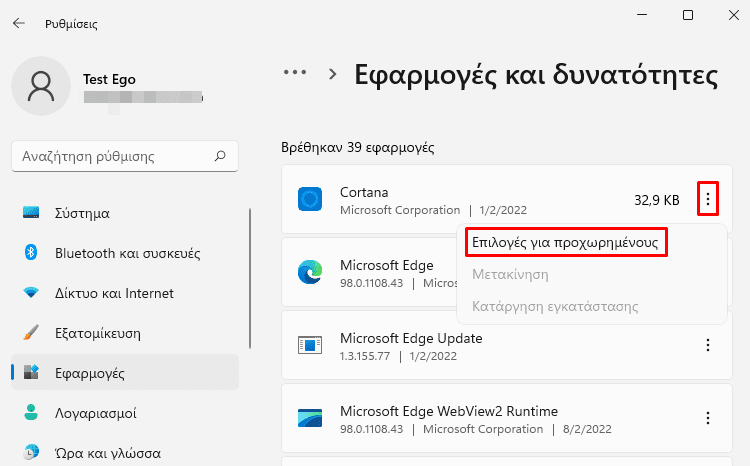Click the Εφαρμογές apps icon
Screen dimensions: 750x466
[31, 372]
